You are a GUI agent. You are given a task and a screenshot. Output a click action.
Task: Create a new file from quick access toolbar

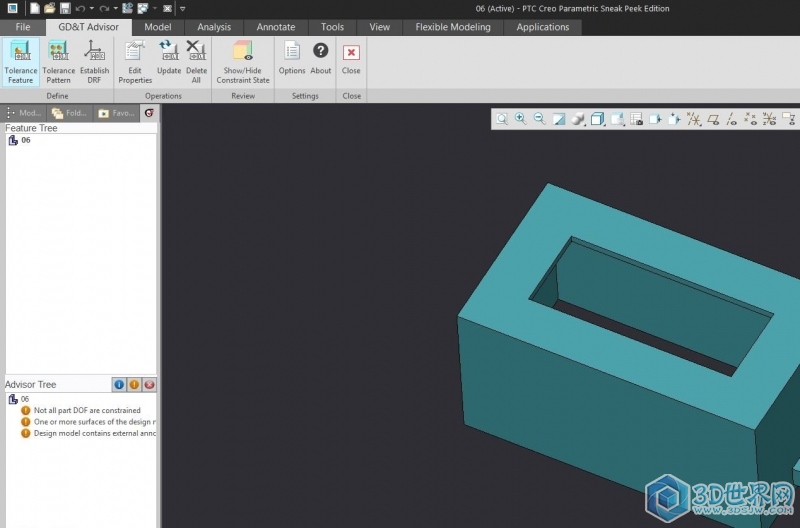click(34, 8)
